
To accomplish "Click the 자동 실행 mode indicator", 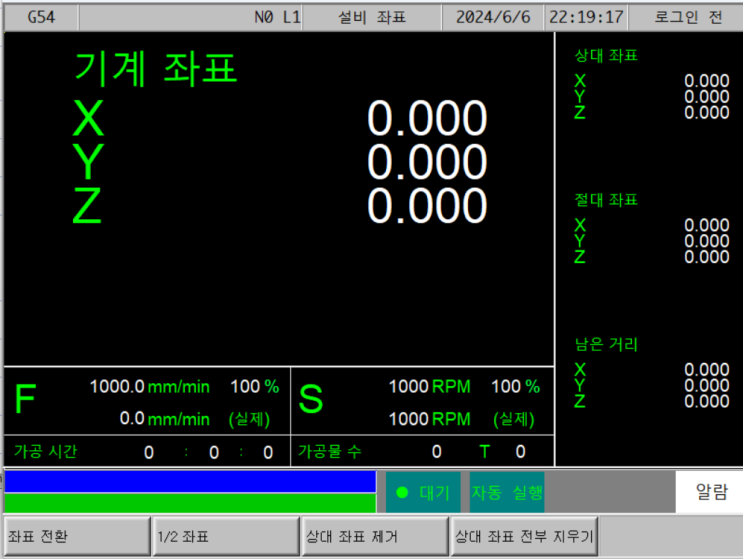I will pos(507,492).
